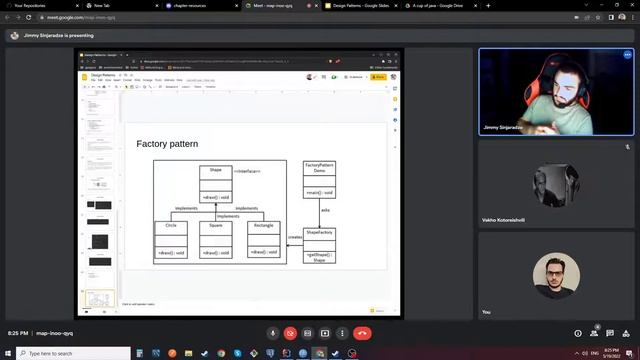Select your own 'You' participant tile
The image size is (640, 360).
(x=556, y=276)
